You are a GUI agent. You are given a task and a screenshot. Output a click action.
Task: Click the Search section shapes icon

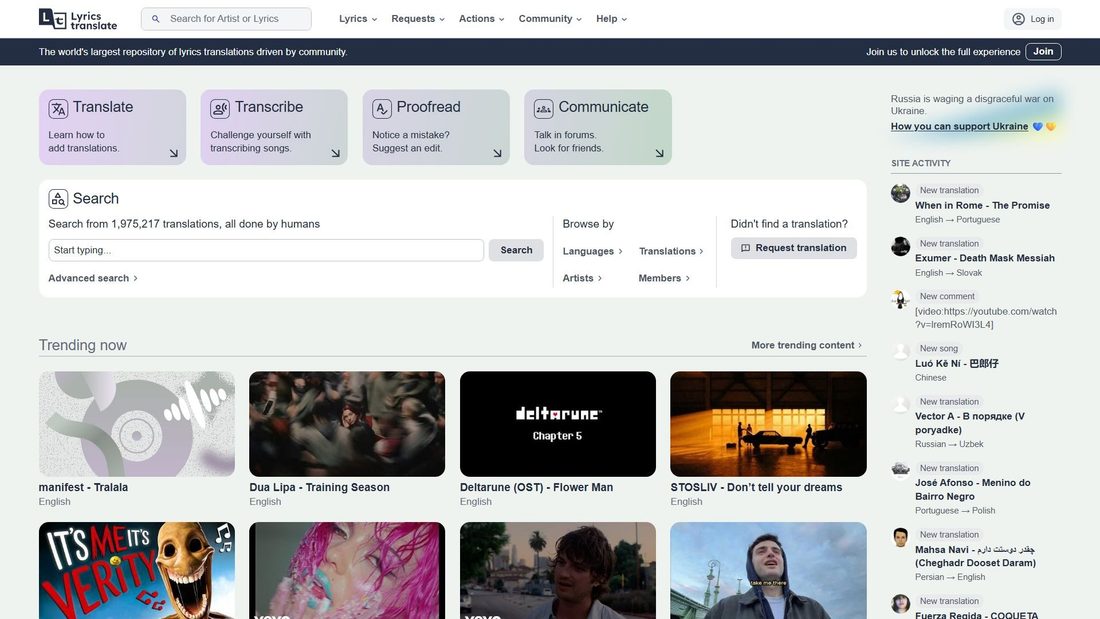(58, 199)
